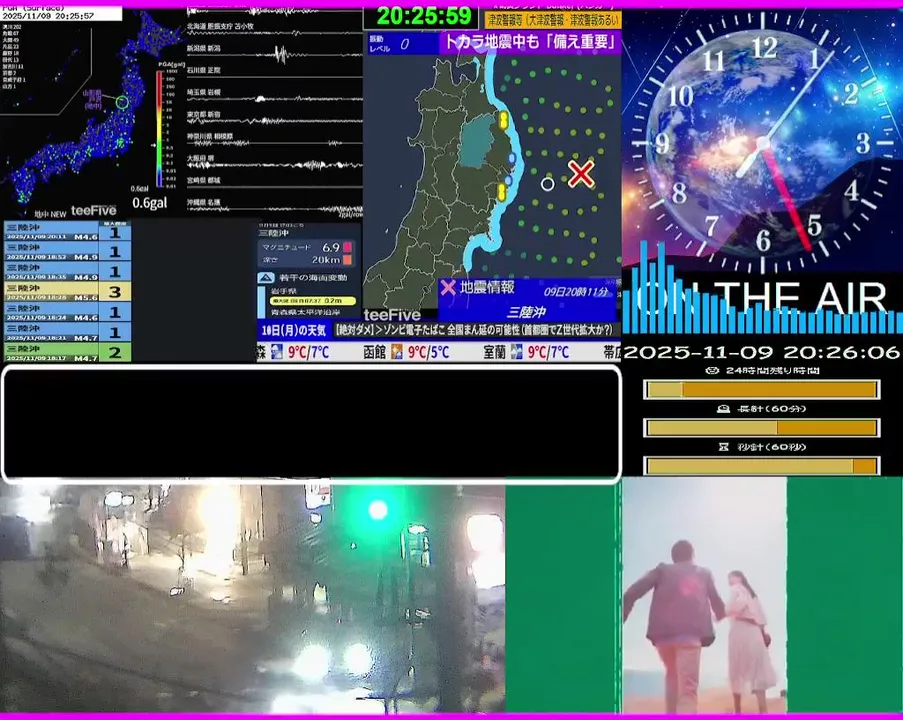Image resolution: width=903 pixels, height=720 pixels.
Task: Click the 宮崎県 都城 waveform label
Action: (204, 180)
